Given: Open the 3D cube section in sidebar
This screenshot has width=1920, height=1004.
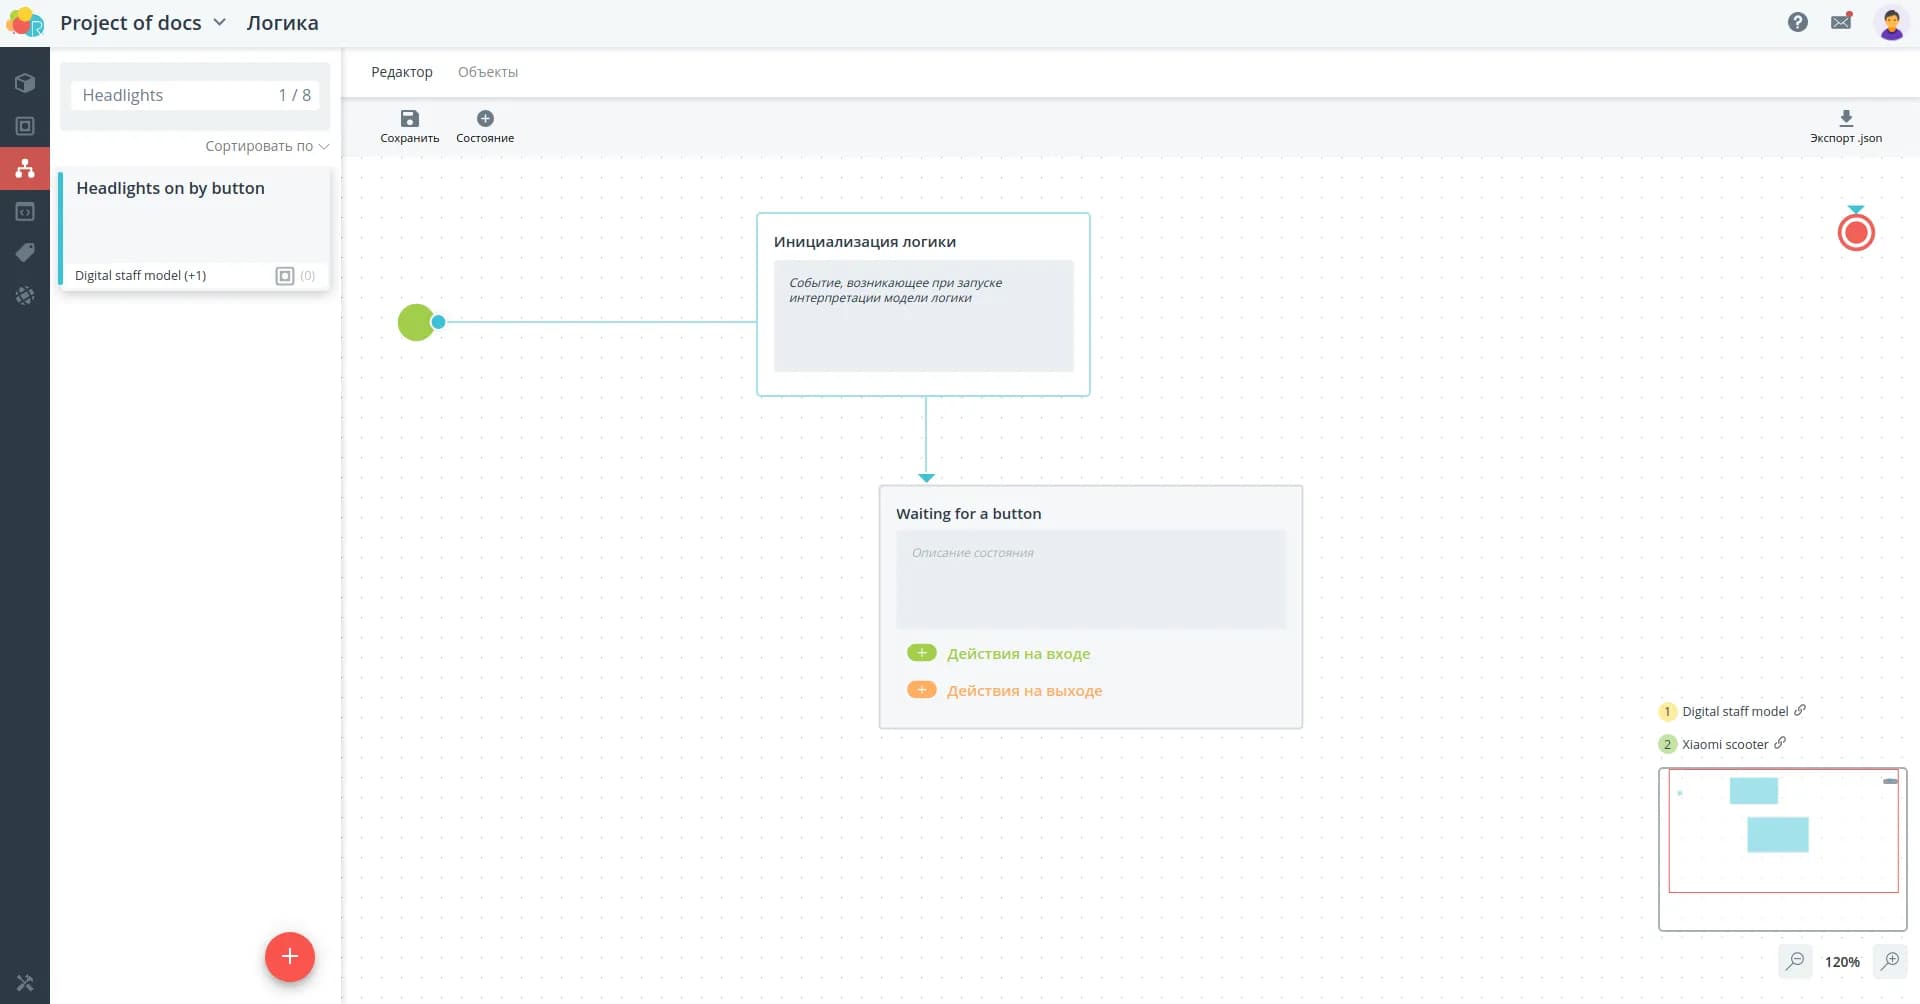Looking at the screenshot, I should coord(25,83).
